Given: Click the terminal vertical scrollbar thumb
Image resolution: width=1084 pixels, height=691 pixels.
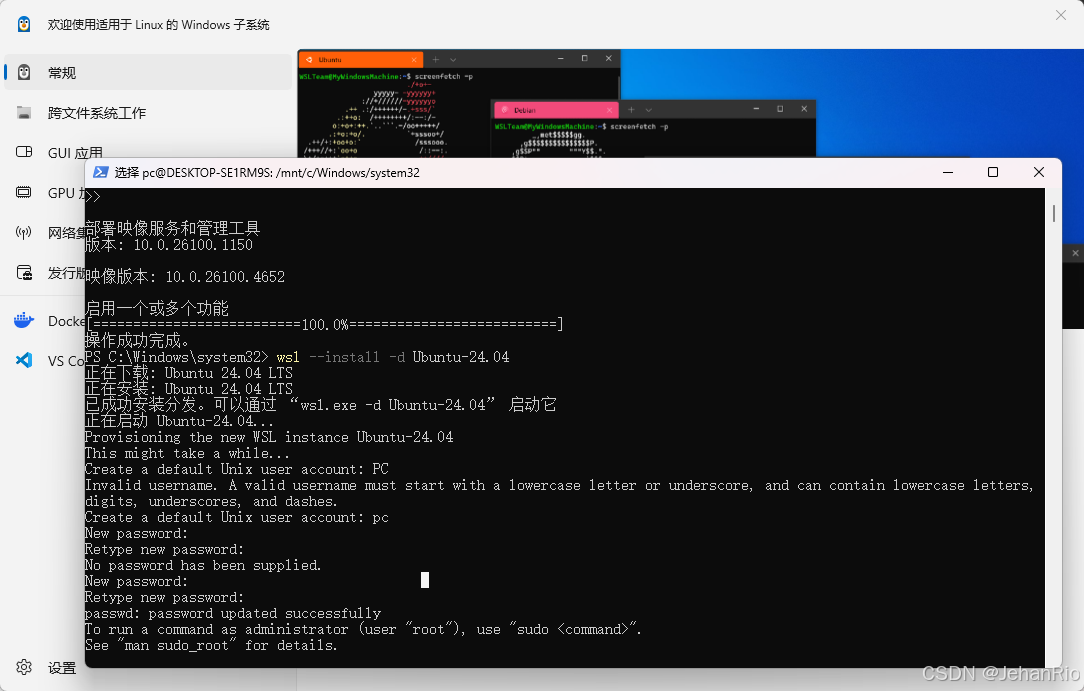Looking at the screenshot, I should (x=1054, y=214).
